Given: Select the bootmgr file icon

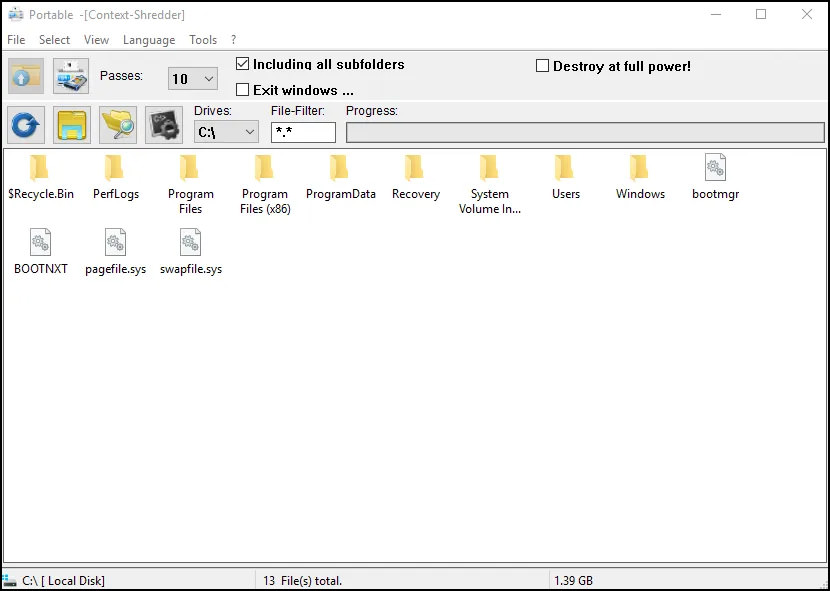Looking at the screenshot, I should 715,168.
